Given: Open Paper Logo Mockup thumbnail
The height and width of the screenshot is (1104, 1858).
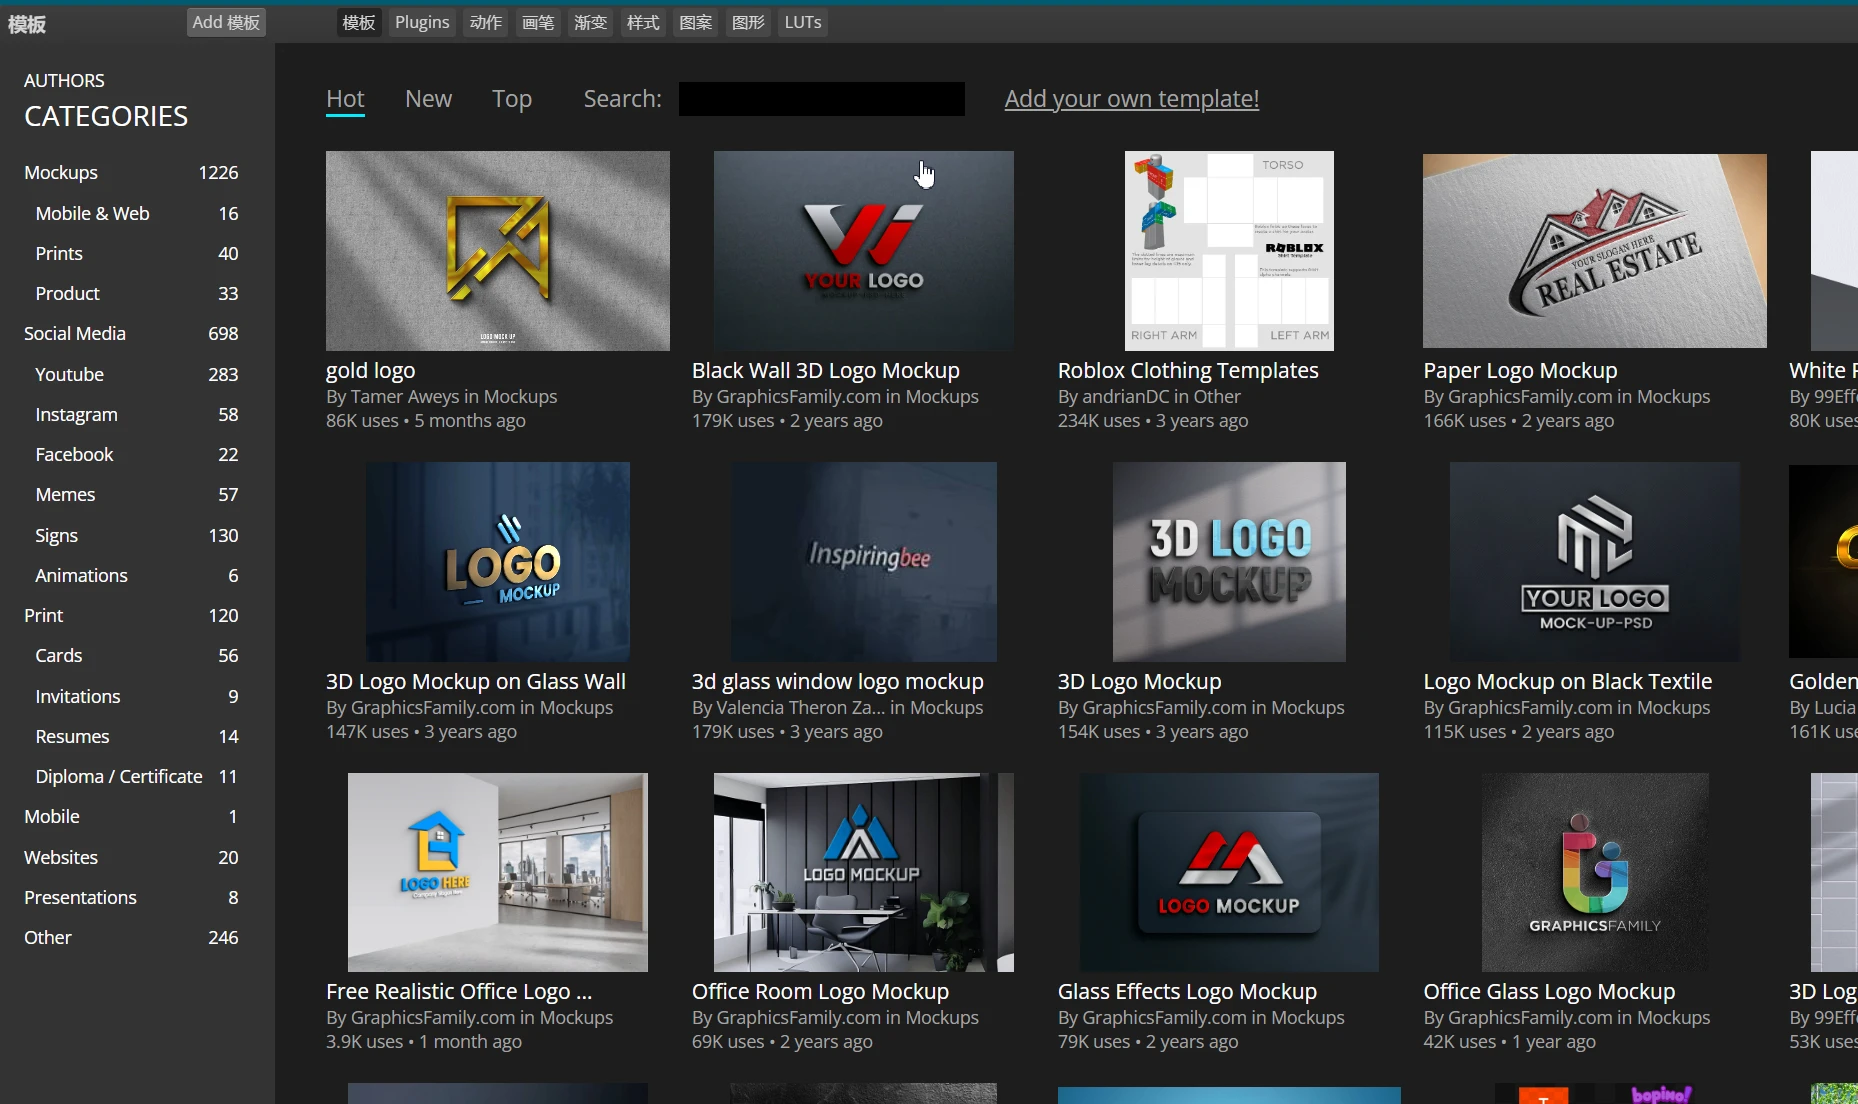Looking at the screenshot, I should [x=1595, y=251].
